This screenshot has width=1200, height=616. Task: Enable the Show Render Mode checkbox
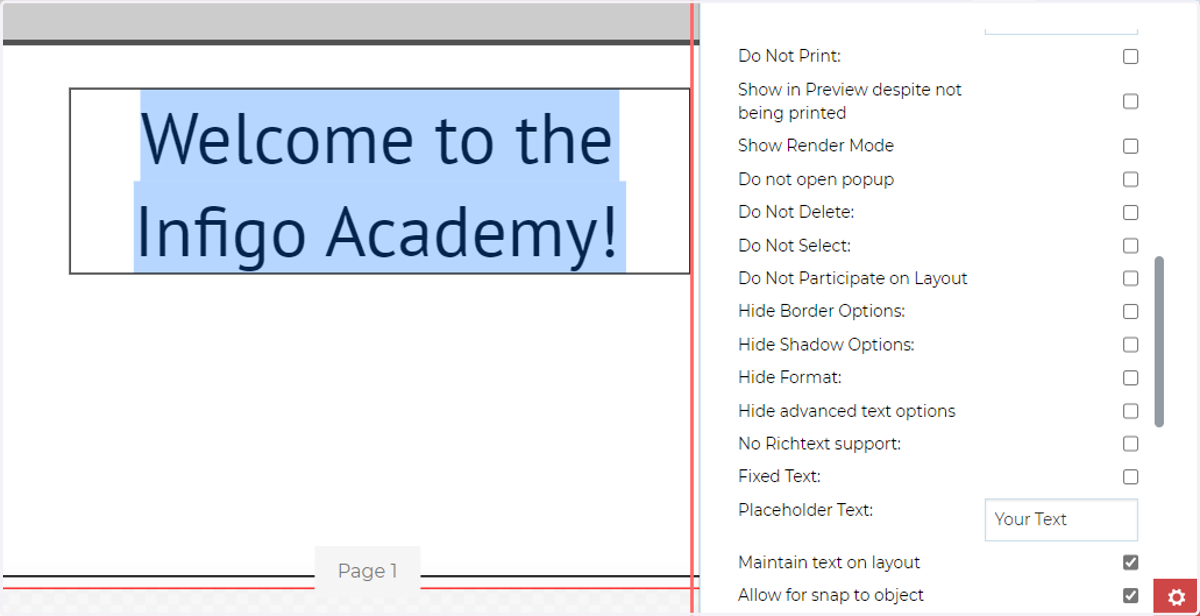click(x=1130, y=146)
